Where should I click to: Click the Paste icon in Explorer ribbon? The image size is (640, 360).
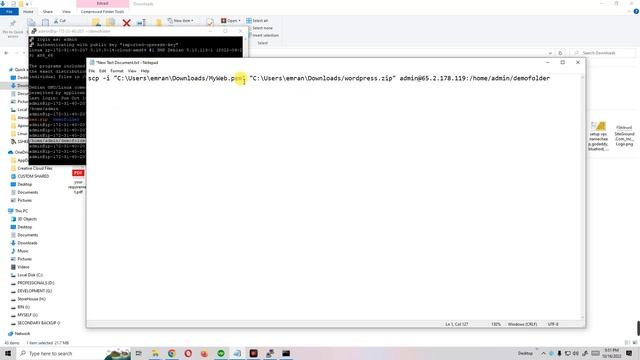(45, 23)
